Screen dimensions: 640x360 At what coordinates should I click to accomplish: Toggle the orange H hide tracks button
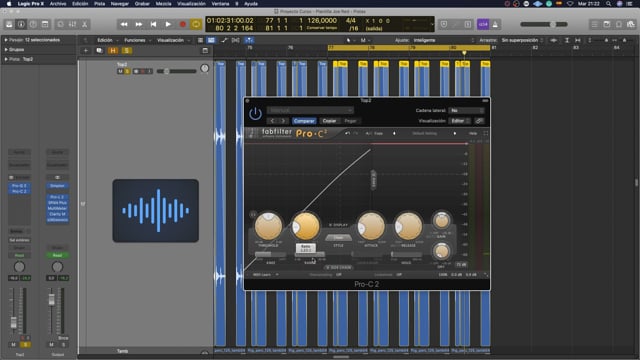(113, 51)
